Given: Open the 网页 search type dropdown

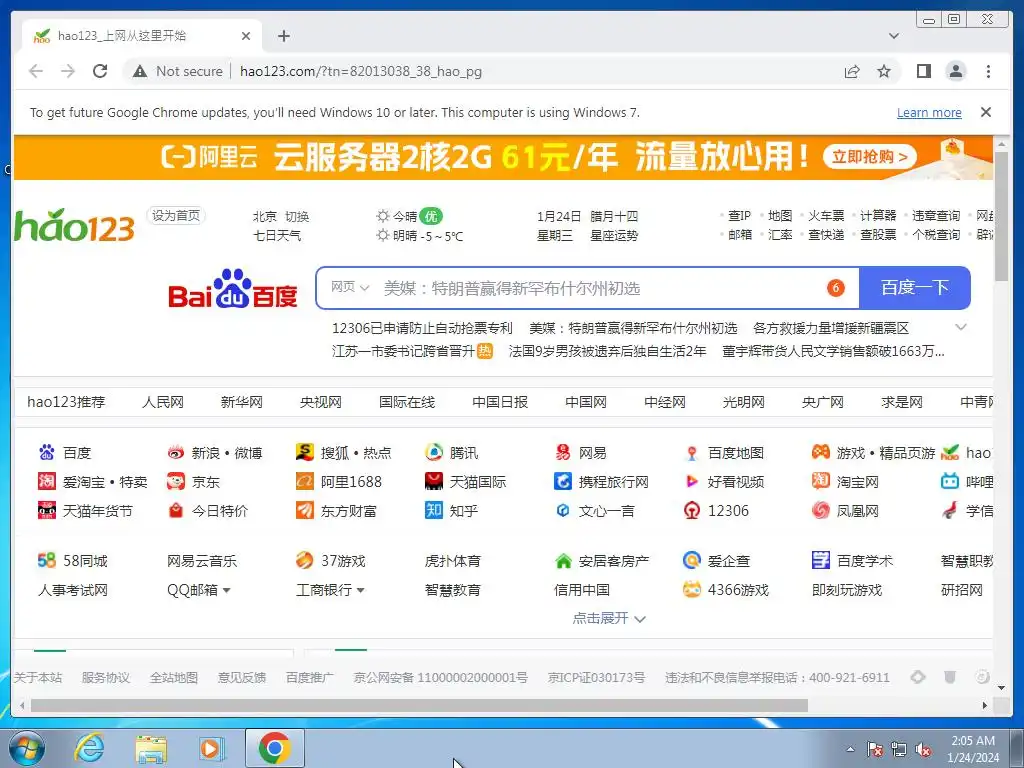Looking at the screenshot, I should (x=349, y=287).
